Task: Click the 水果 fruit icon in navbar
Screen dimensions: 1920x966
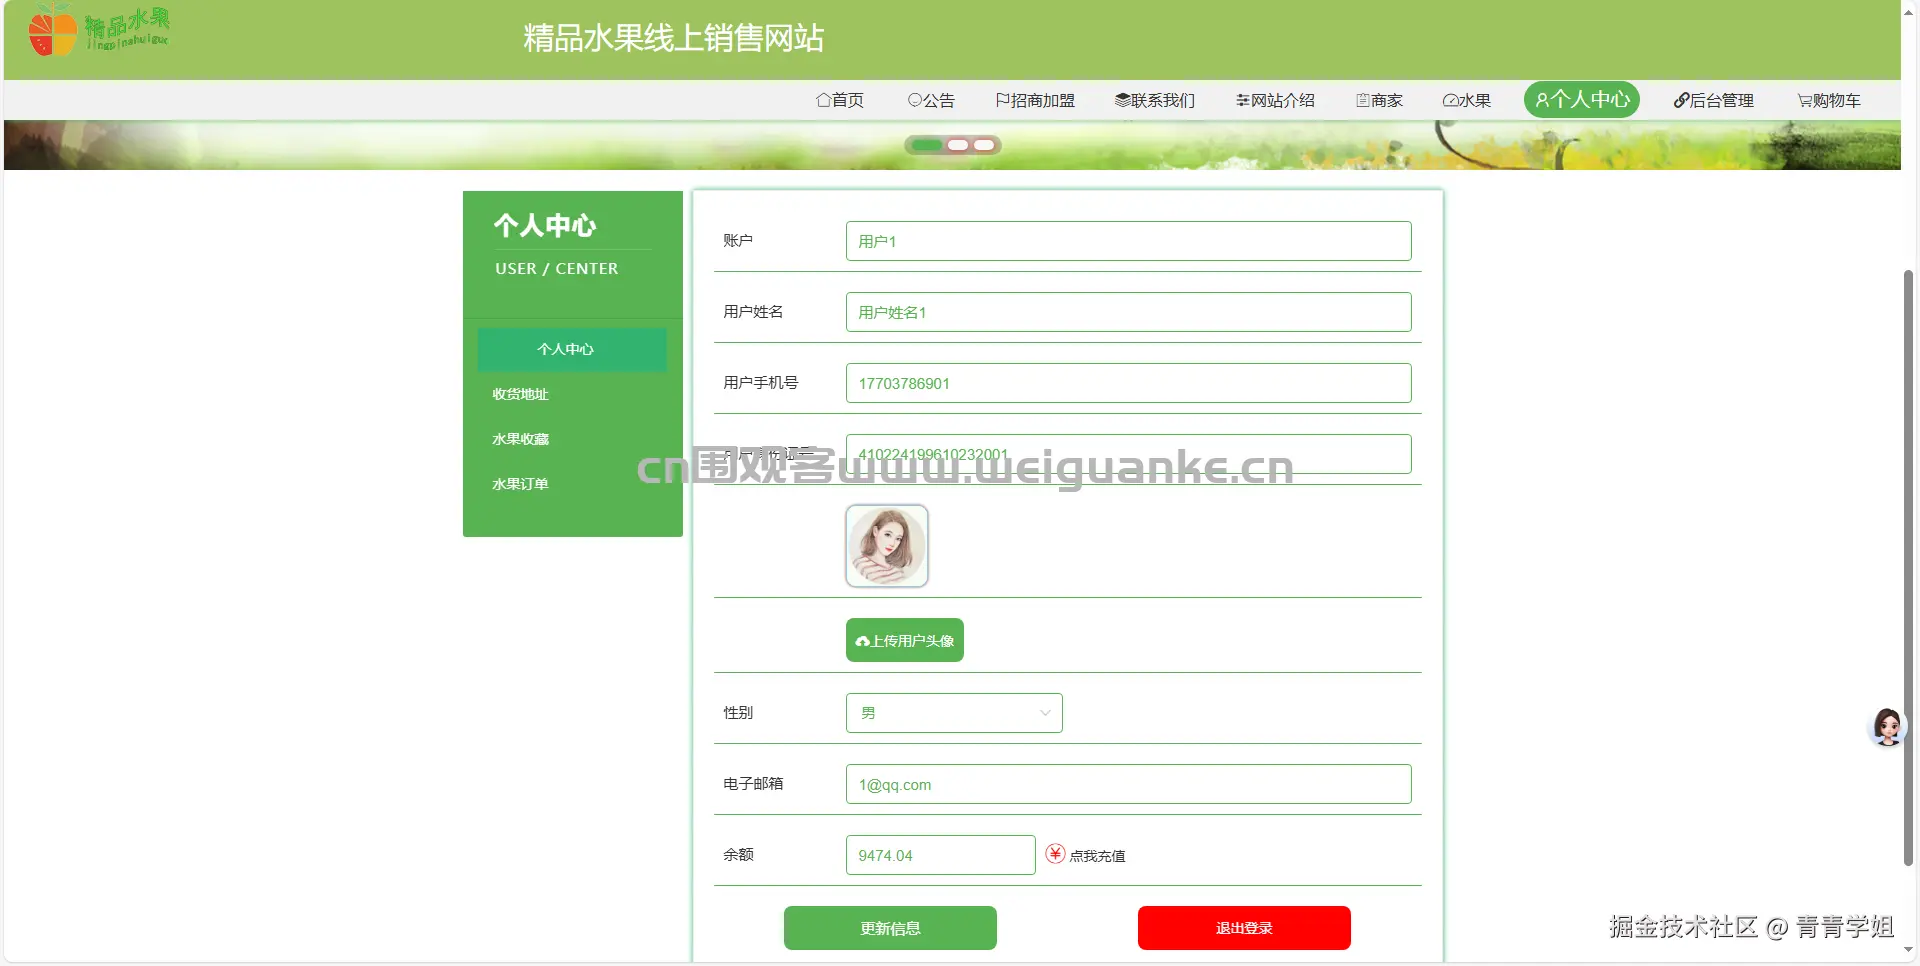Action: 1449,100
